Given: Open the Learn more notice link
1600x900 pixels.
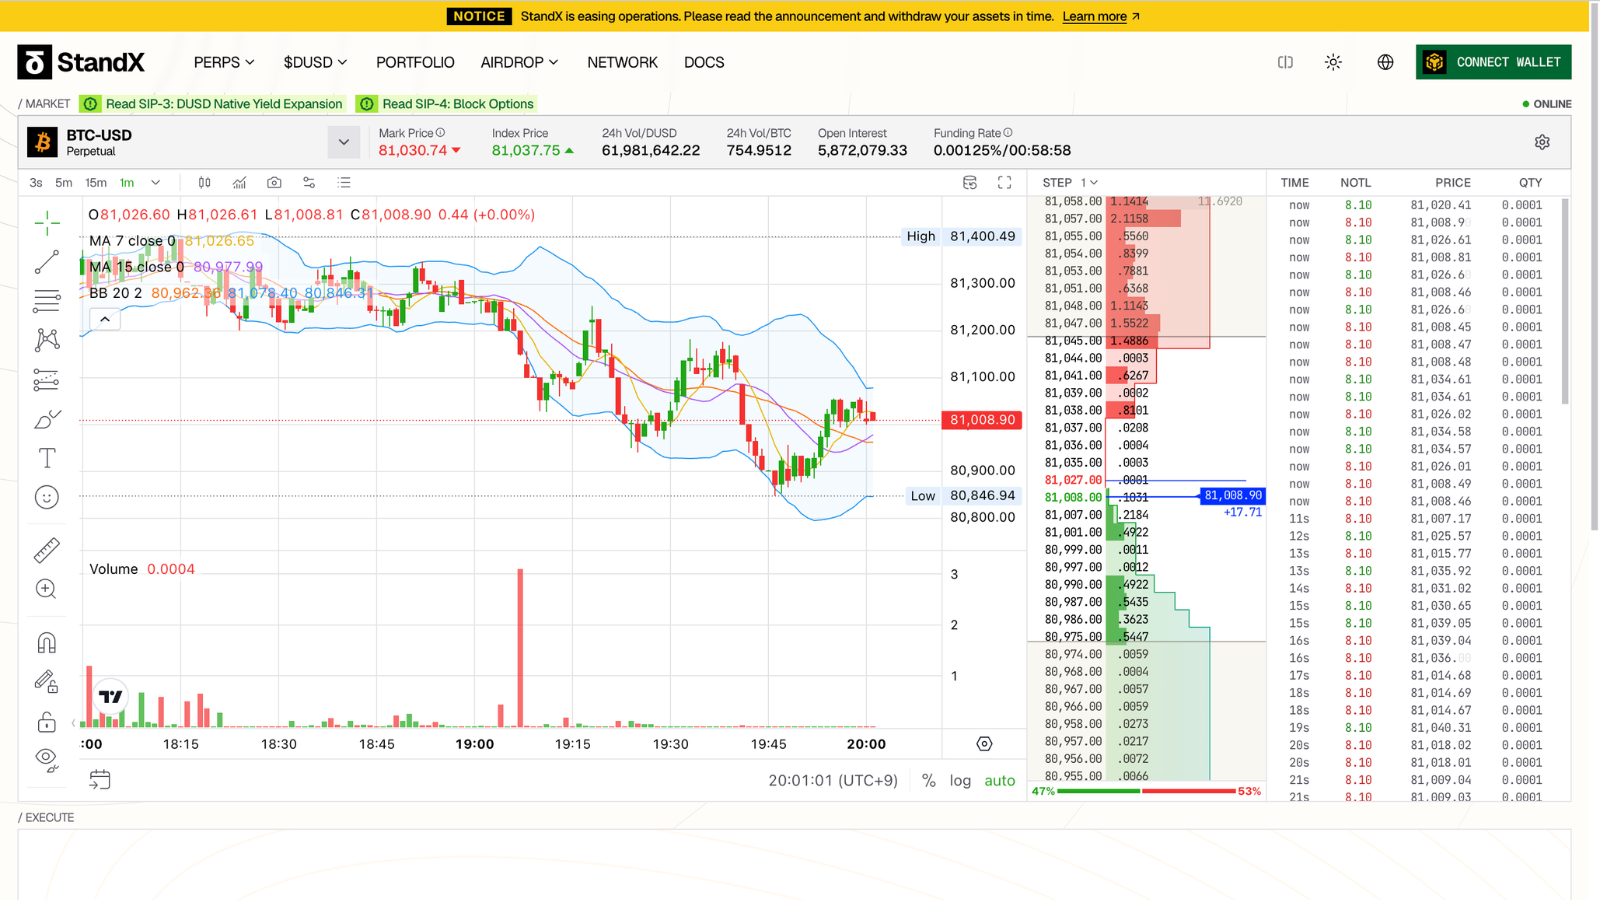Looking at the screenshot, I should click(x=1101, y=16).
